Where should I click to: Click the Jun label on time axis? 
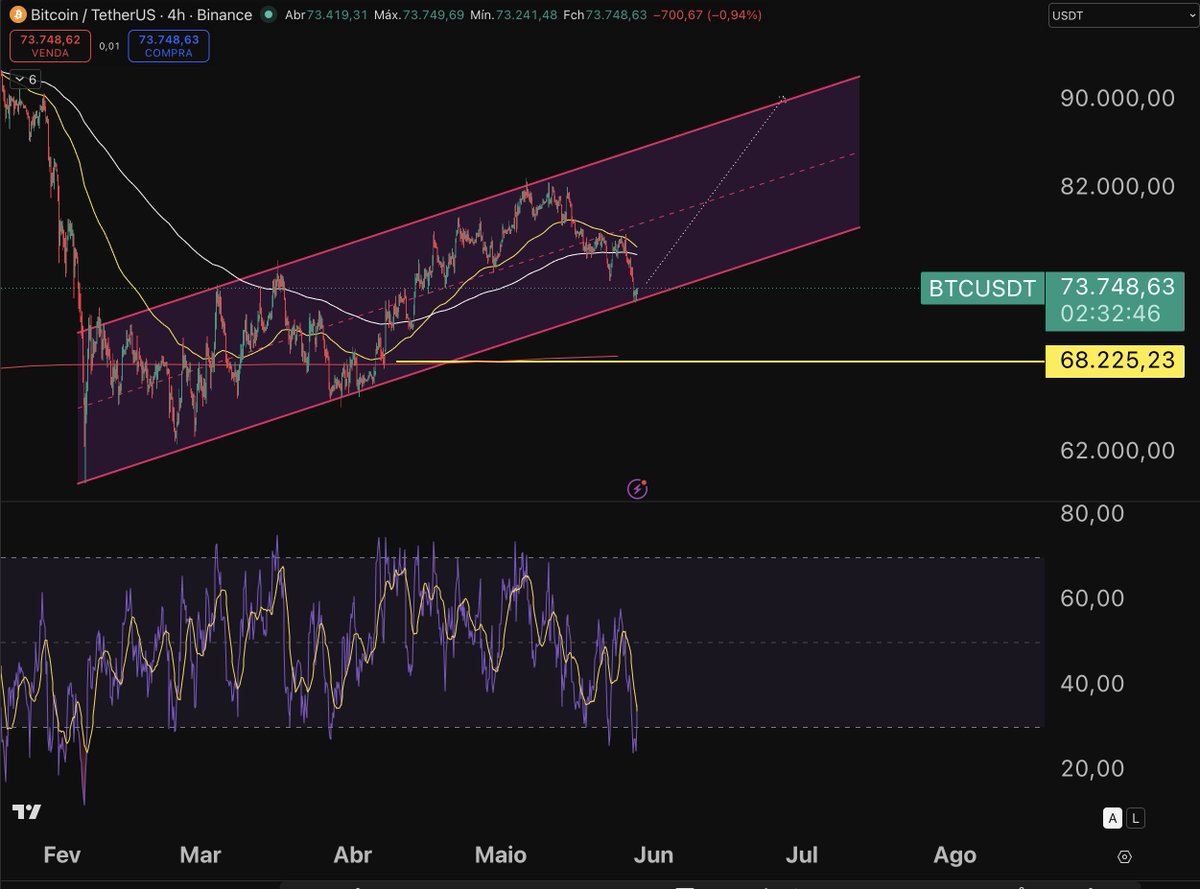tap(653, 855)
